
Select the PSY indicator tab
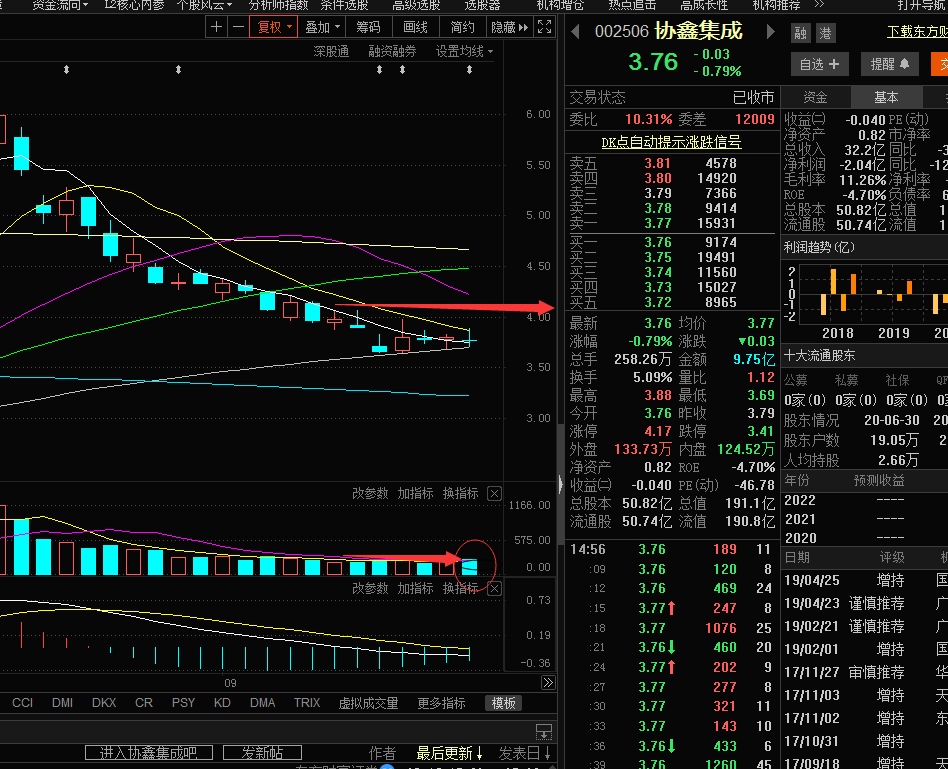(x=183, y=703)
